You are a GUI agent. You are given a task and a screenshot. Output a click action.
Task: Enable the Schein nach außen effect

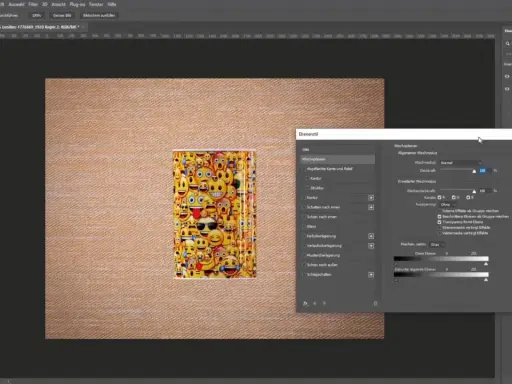point(304,265)
